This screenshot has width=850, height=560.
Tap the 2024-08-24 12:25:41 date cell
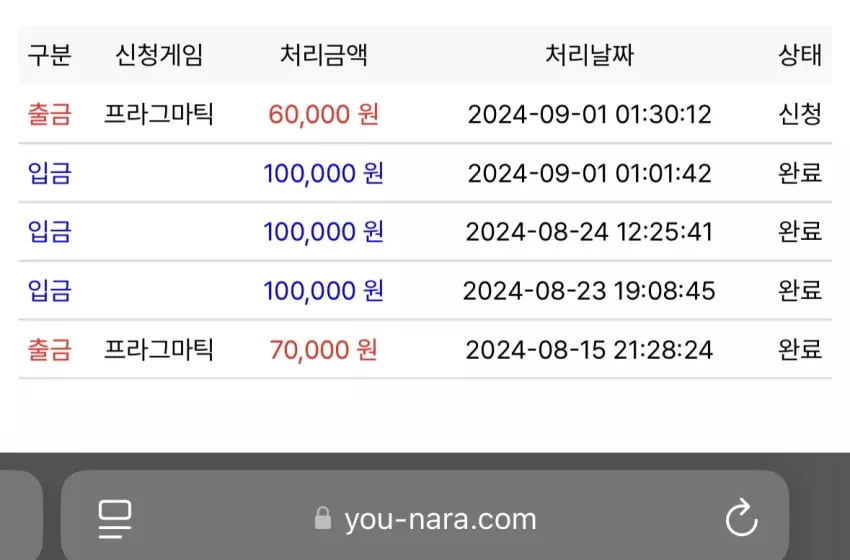(x=589, y=232)
